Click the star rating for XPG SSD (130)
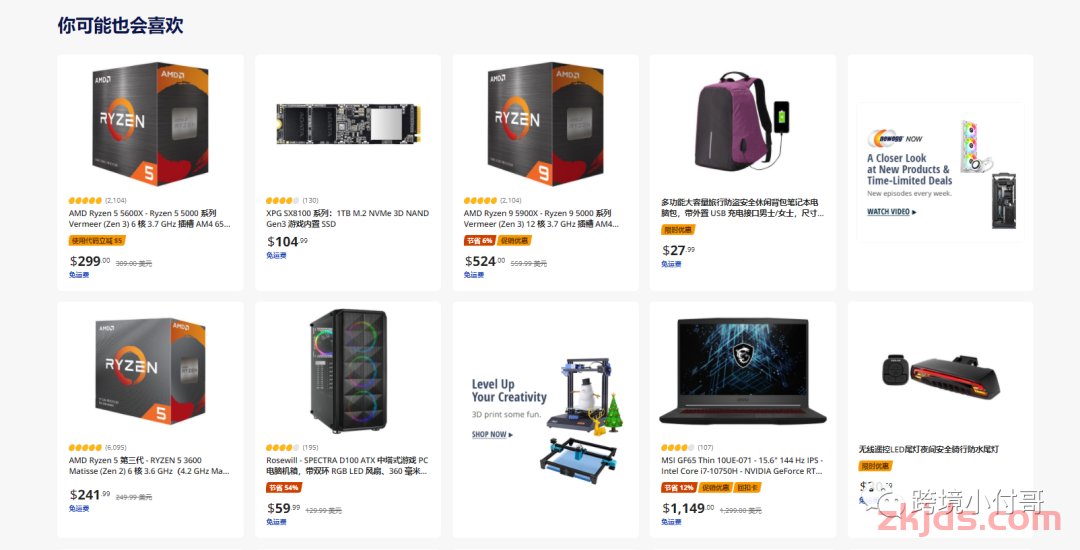 (x=282, y=201)
